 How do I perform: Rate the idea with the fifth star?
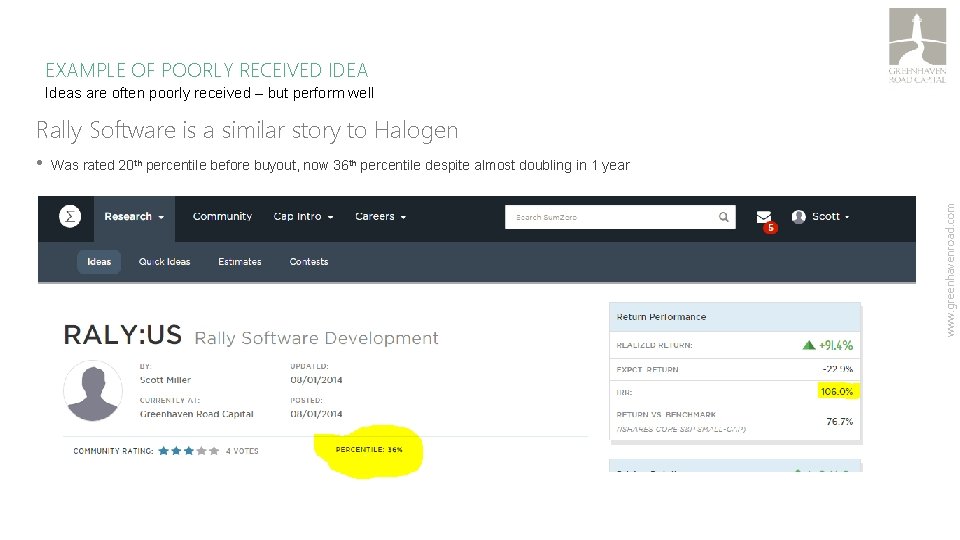[x=214, y=451]
